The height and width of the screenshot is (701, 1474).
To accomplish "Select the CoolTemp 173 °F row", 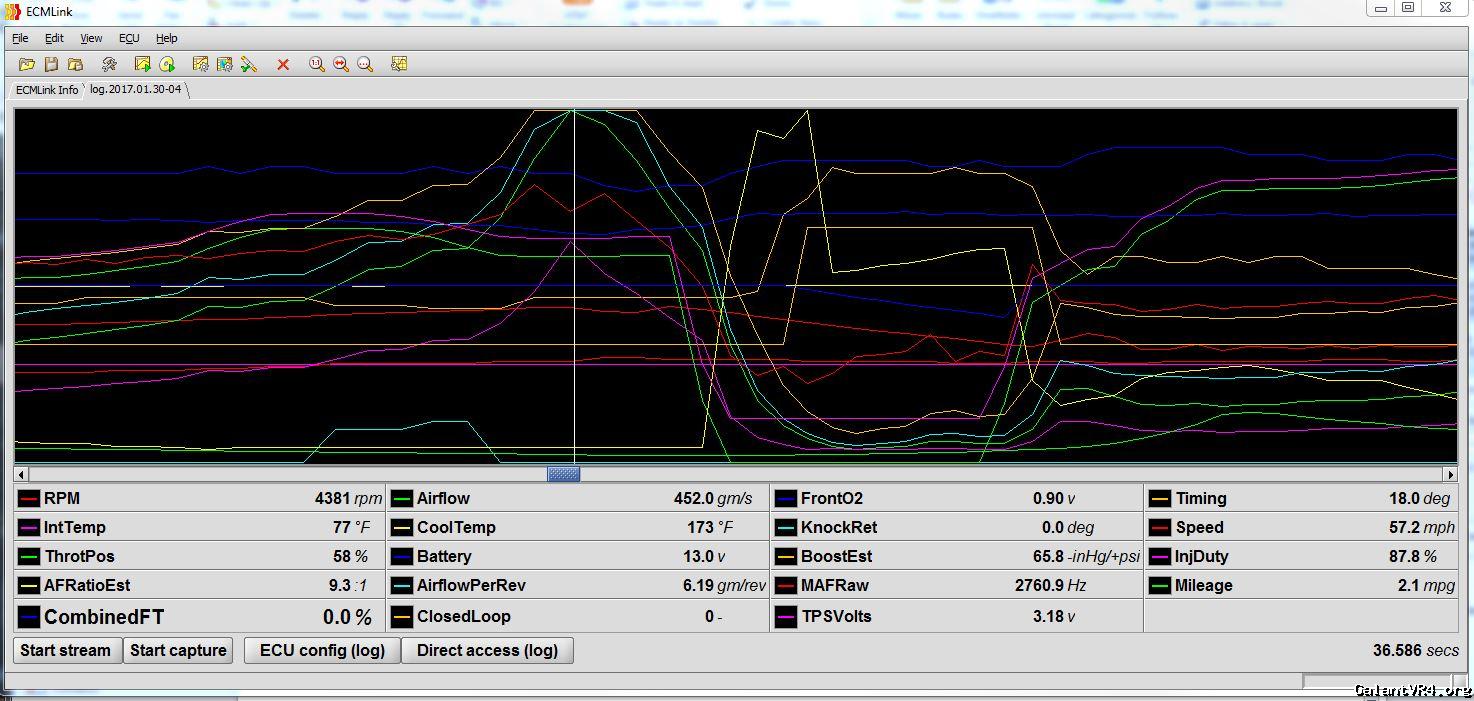I will click(x=578, y=527).
